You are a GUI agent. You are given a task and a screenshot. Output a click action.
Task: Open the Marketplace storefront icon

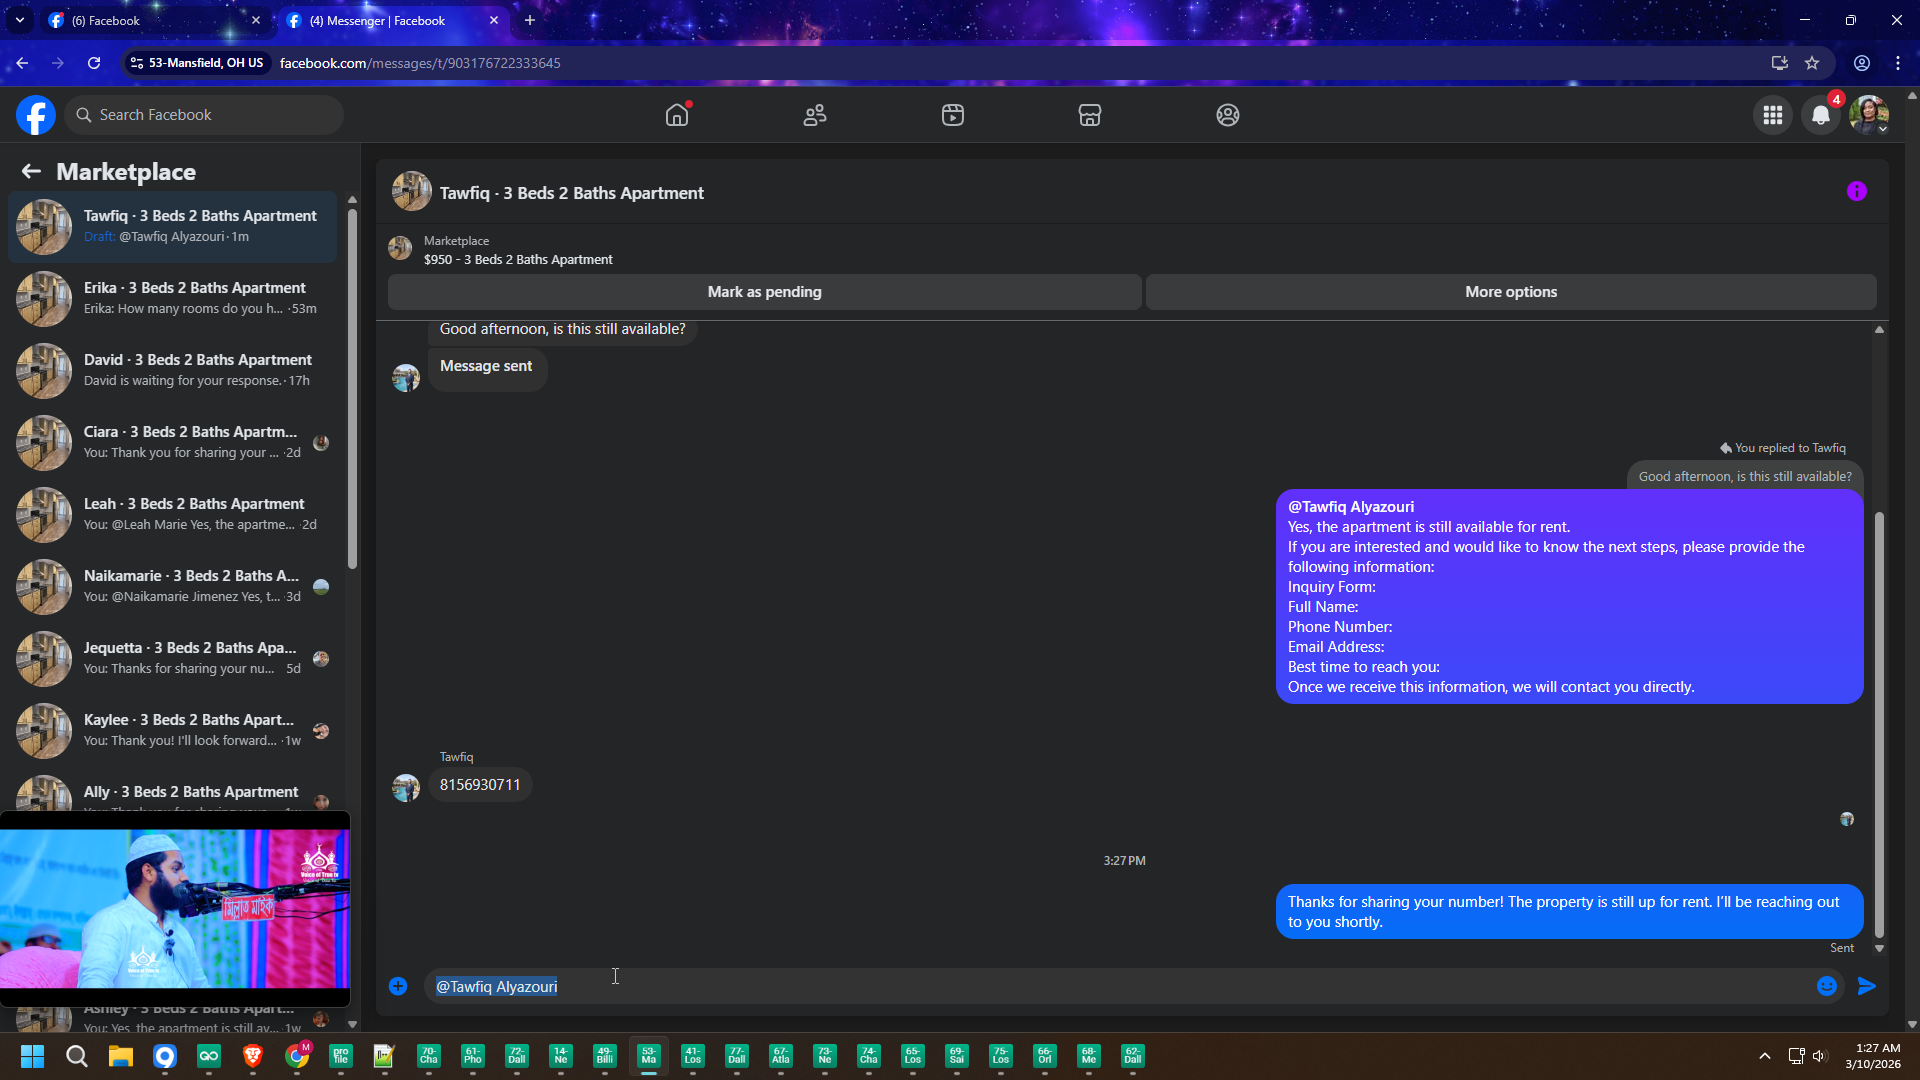[1090, 115]
